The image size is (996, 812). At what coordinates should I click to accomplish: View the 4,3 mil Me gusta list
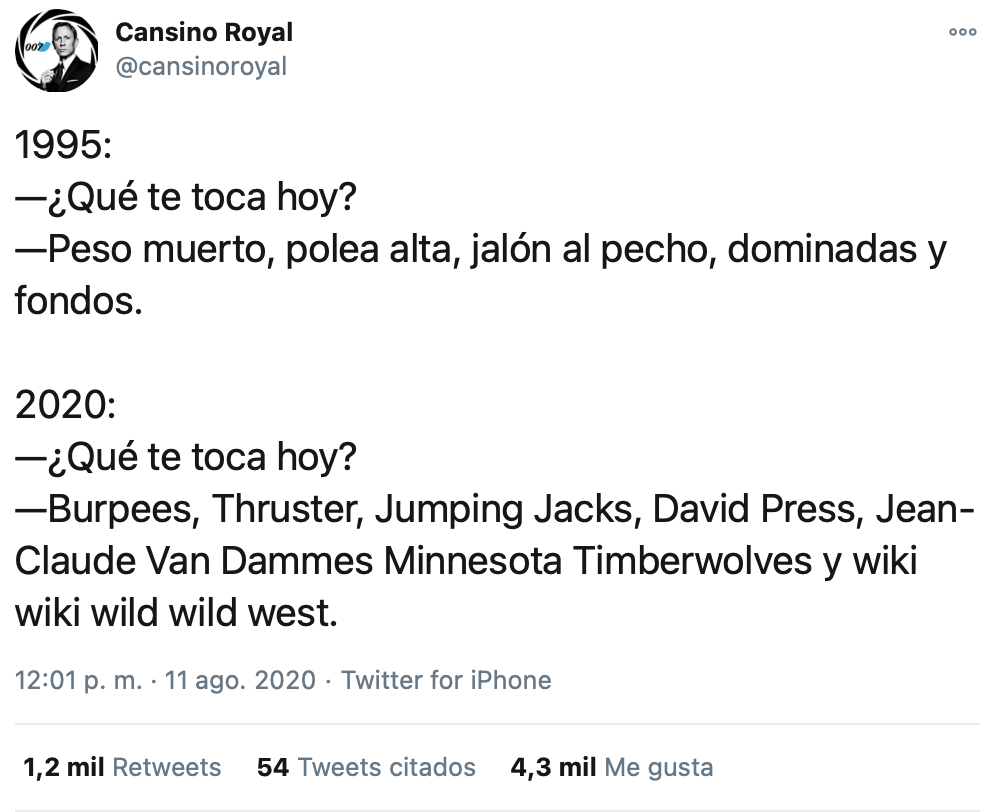click(x=612, y=767)
